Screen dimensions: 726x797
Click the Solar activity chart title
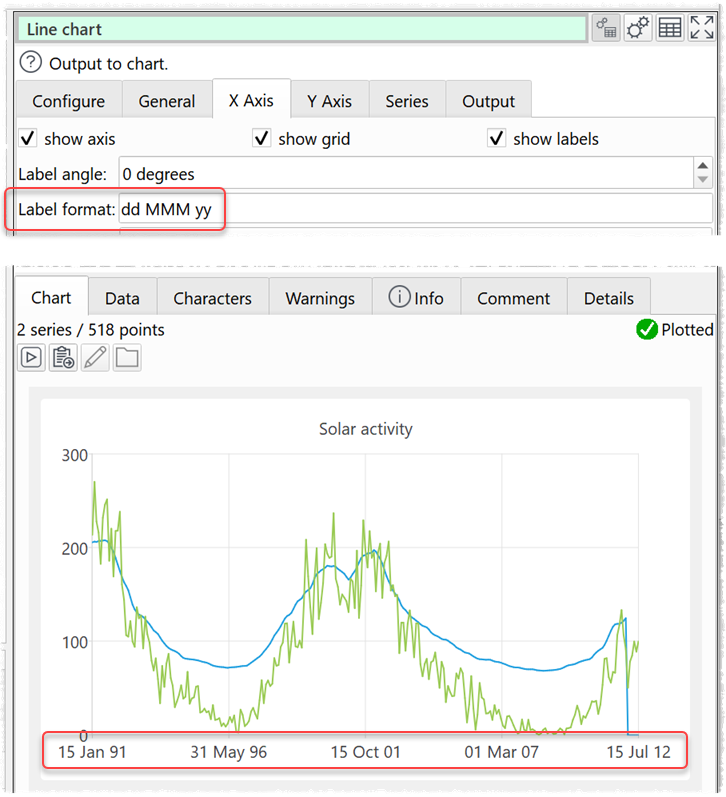366,428
